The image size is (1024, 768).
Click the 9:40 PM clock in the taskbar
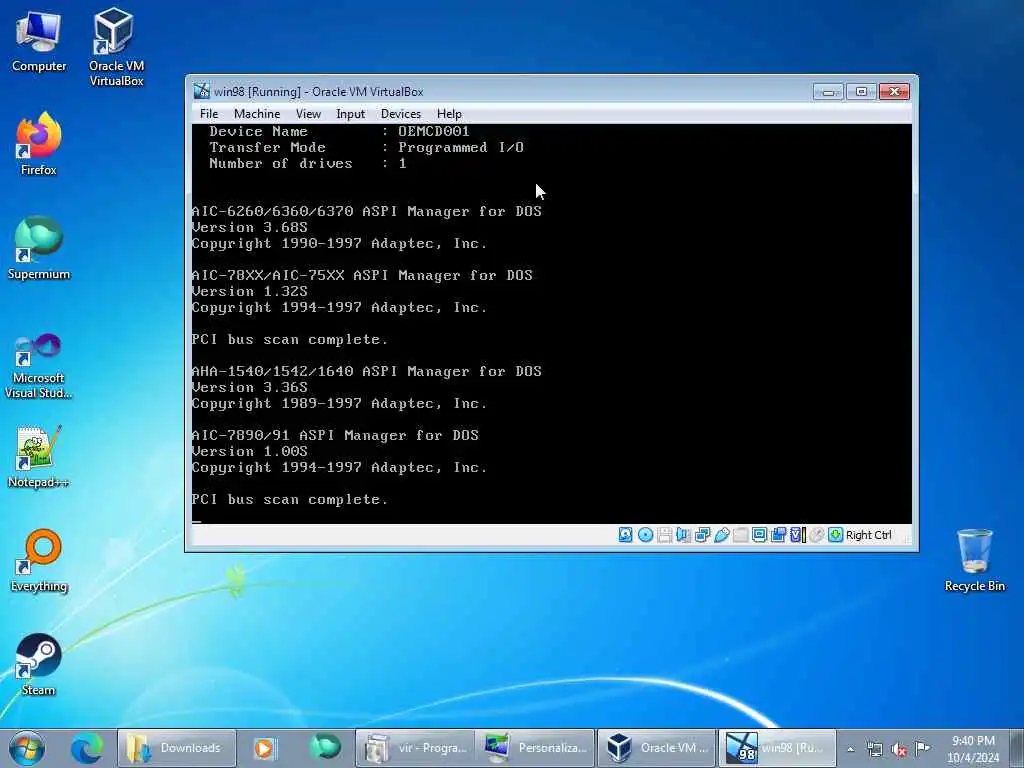(x=973, y=748)
